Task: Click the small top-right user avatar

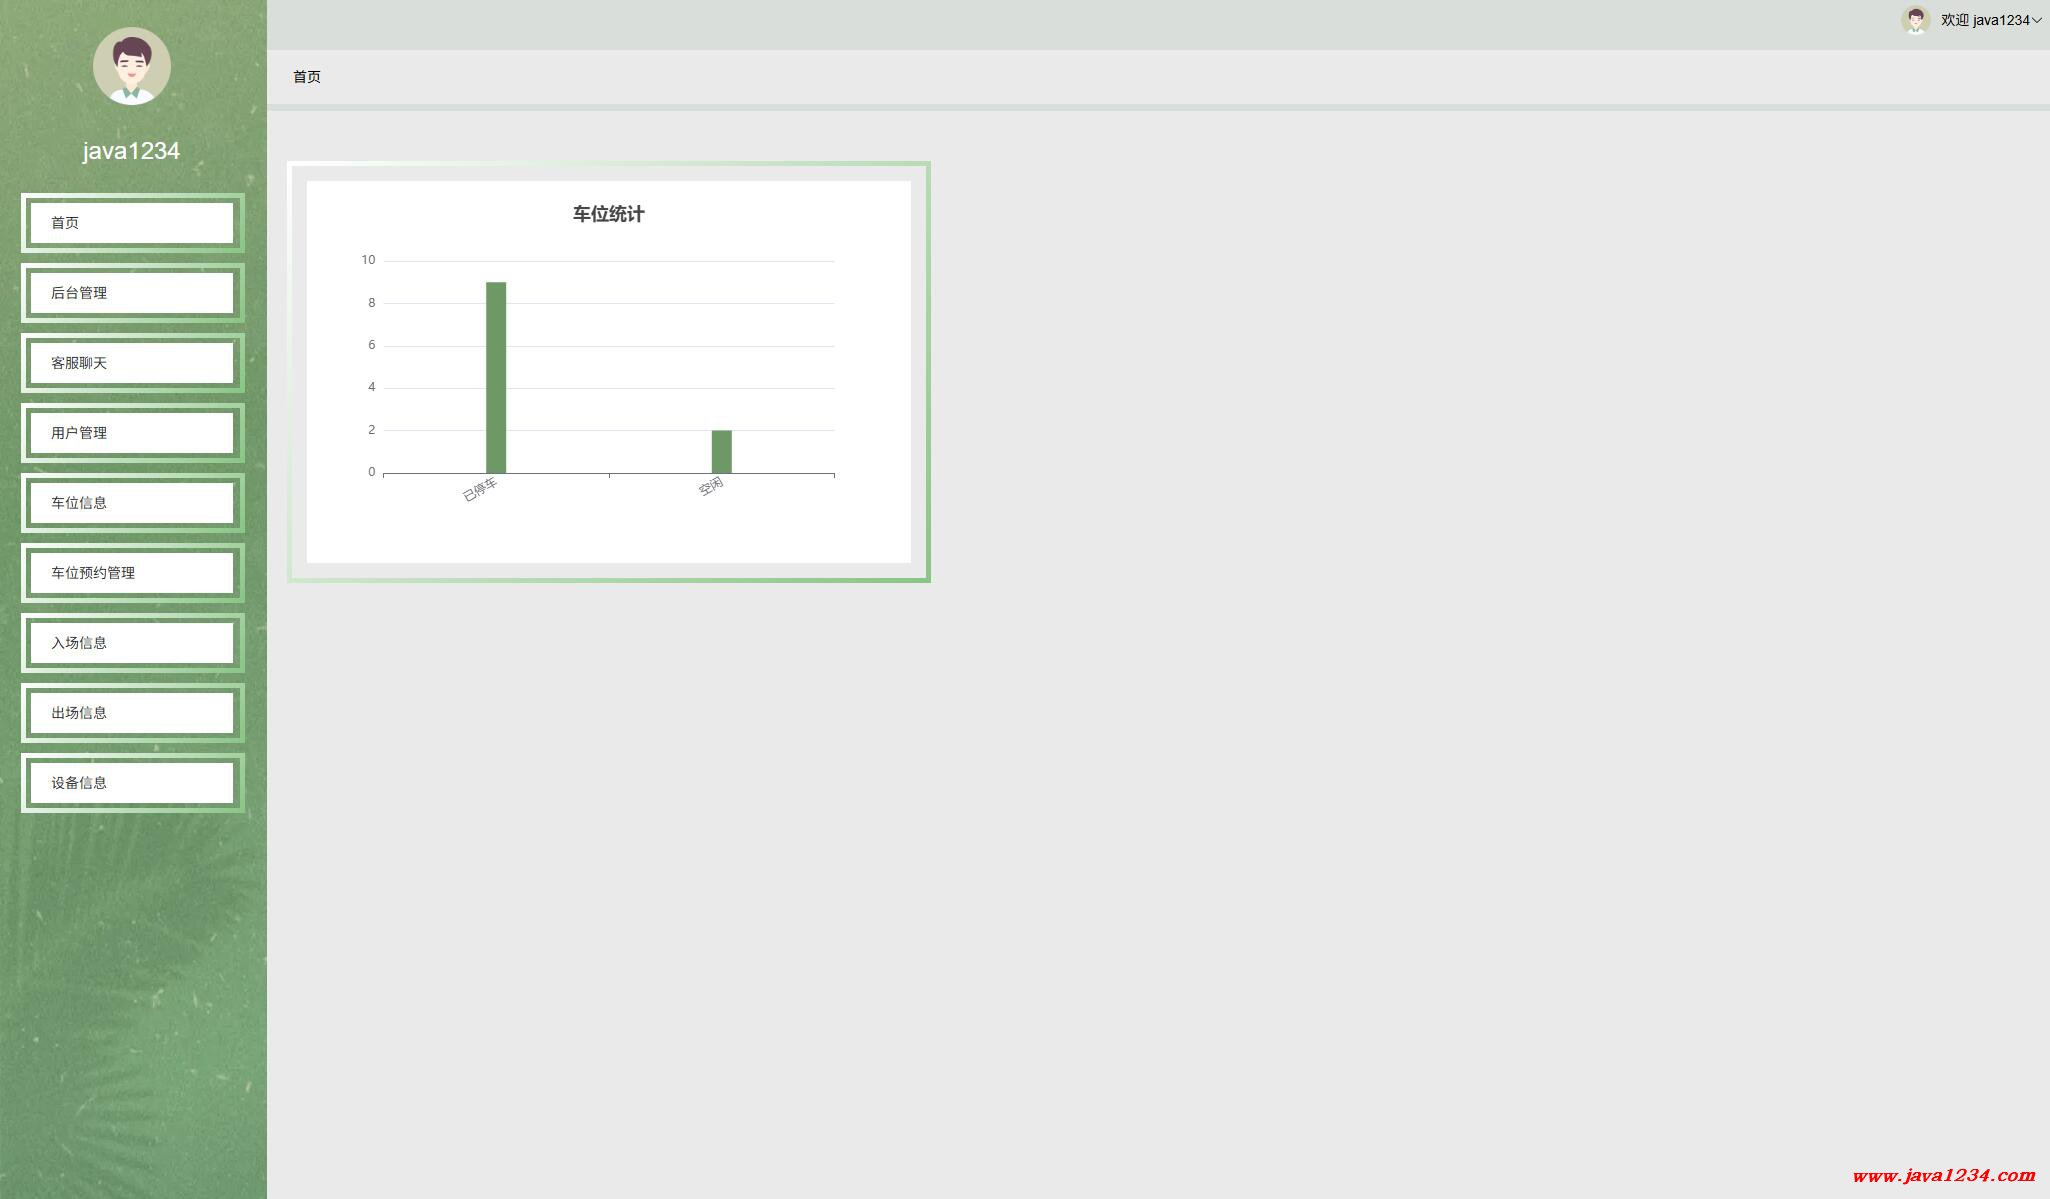Action: (1915, 20)
